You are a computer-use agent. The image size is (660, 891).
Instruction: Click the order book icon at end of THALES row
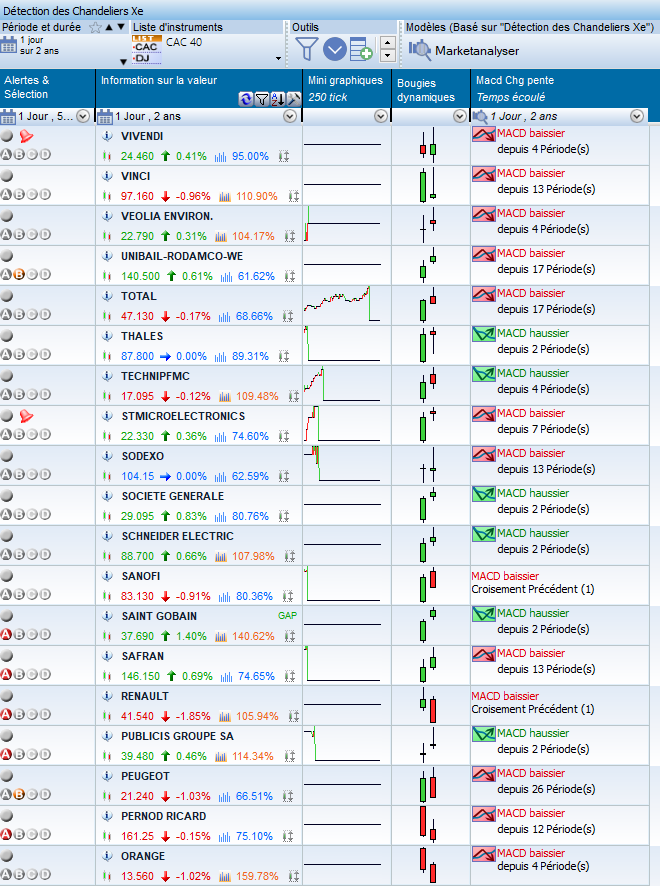pyautogui.click(x=283, y=356)
